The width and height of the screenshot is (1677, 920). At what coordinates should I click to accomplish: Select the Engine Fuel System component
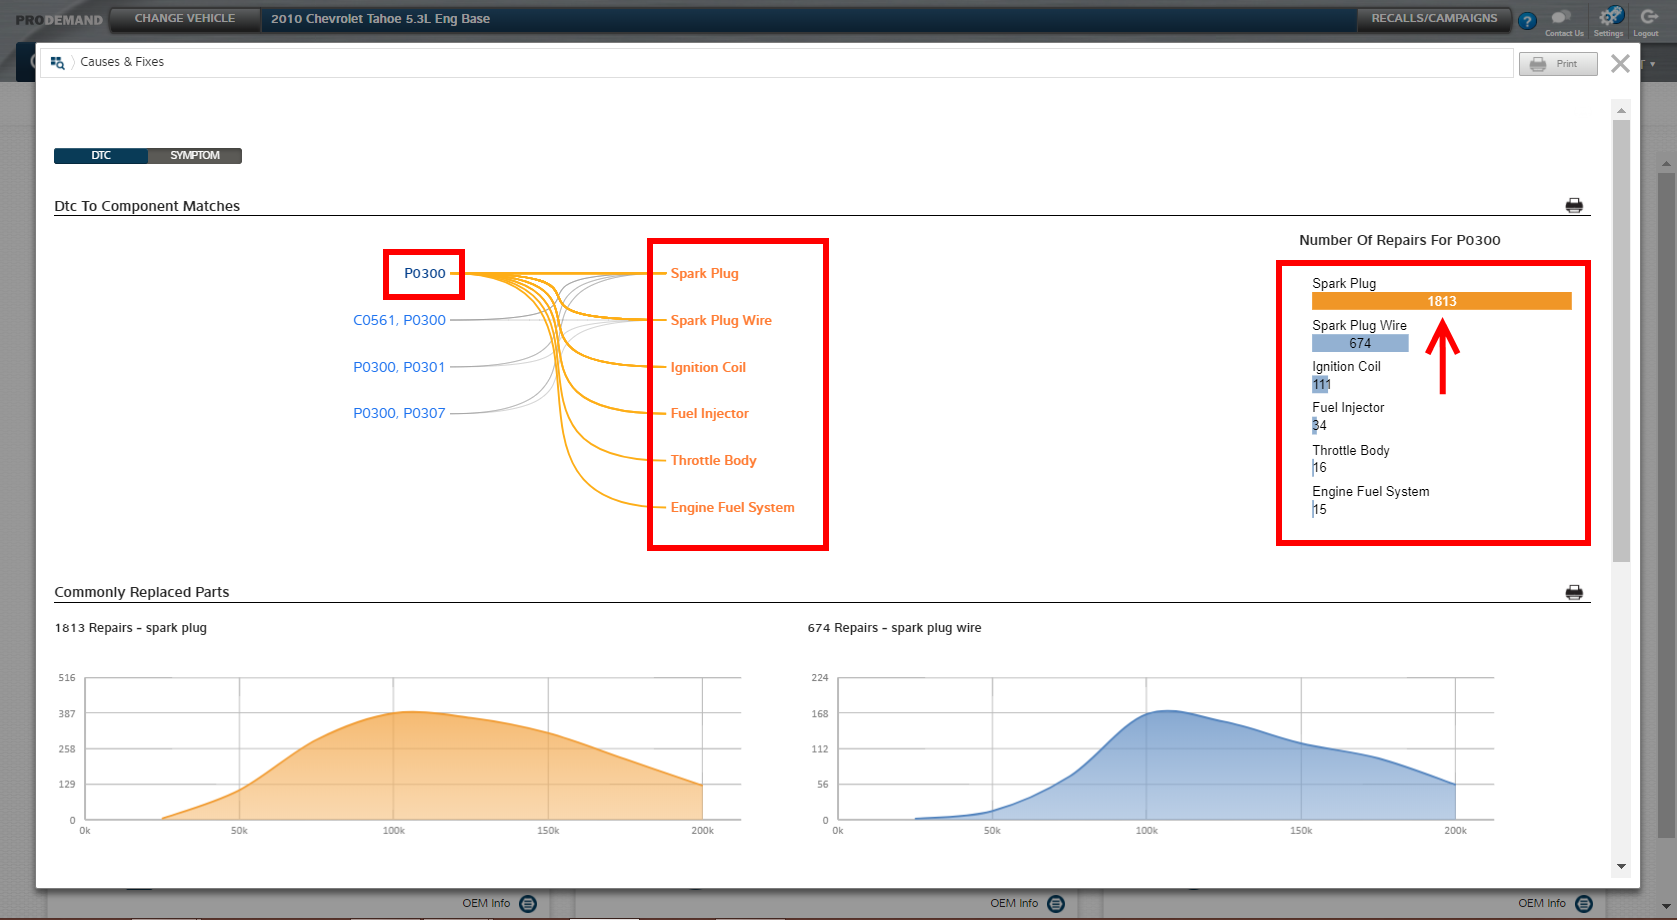coord(732,508)
